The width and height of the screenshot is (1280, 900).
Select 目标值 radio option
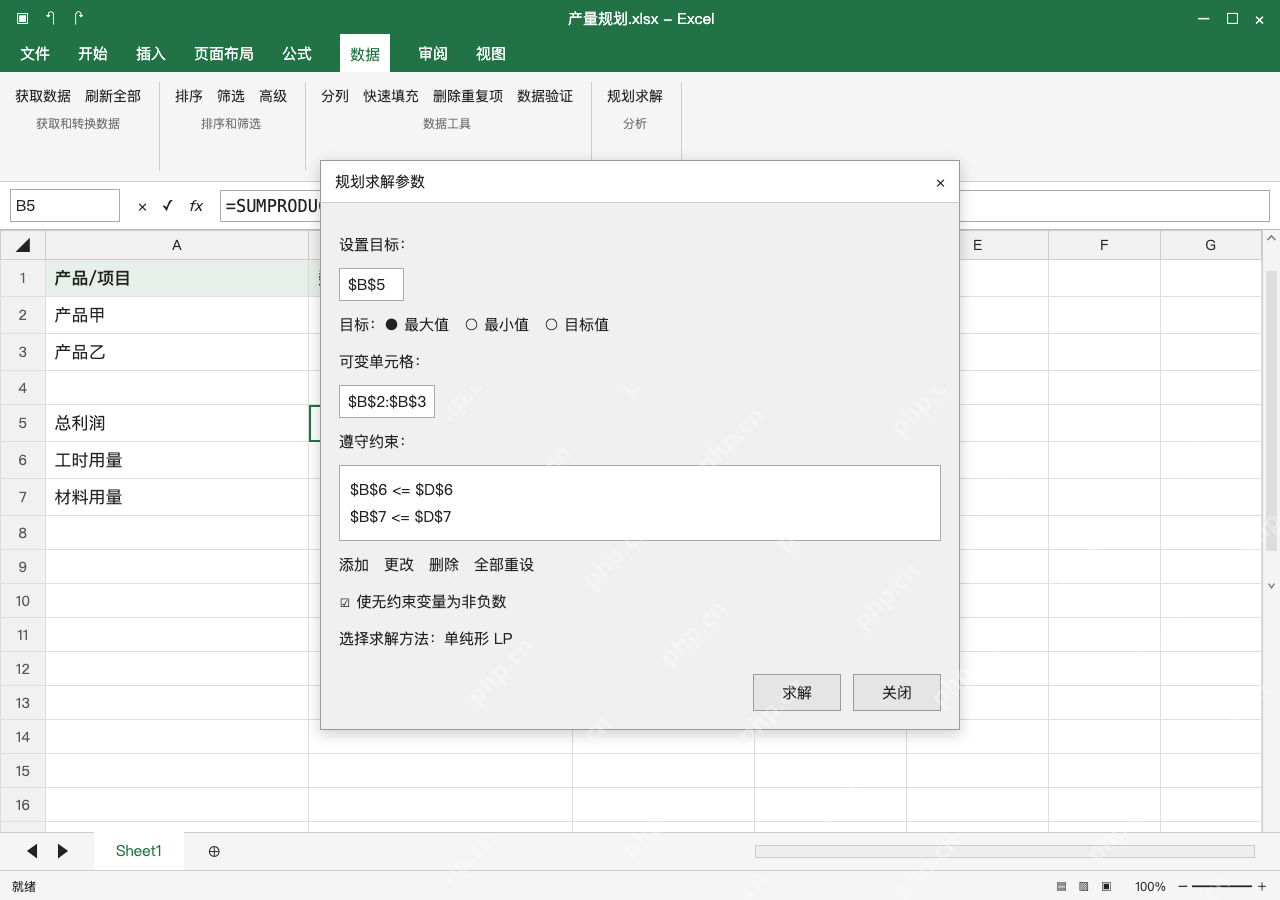pos(577,325)
